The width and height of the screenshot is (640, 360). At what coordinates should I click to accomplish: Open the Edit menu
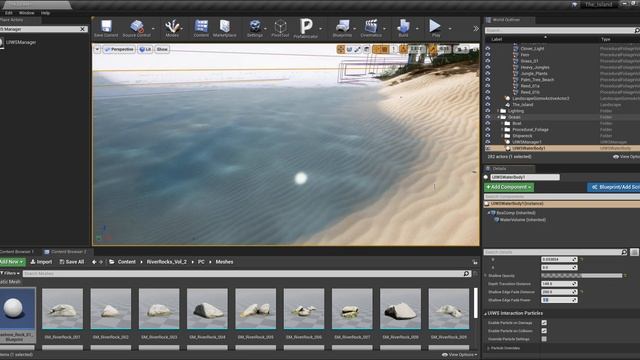click(x=9, y=13)
